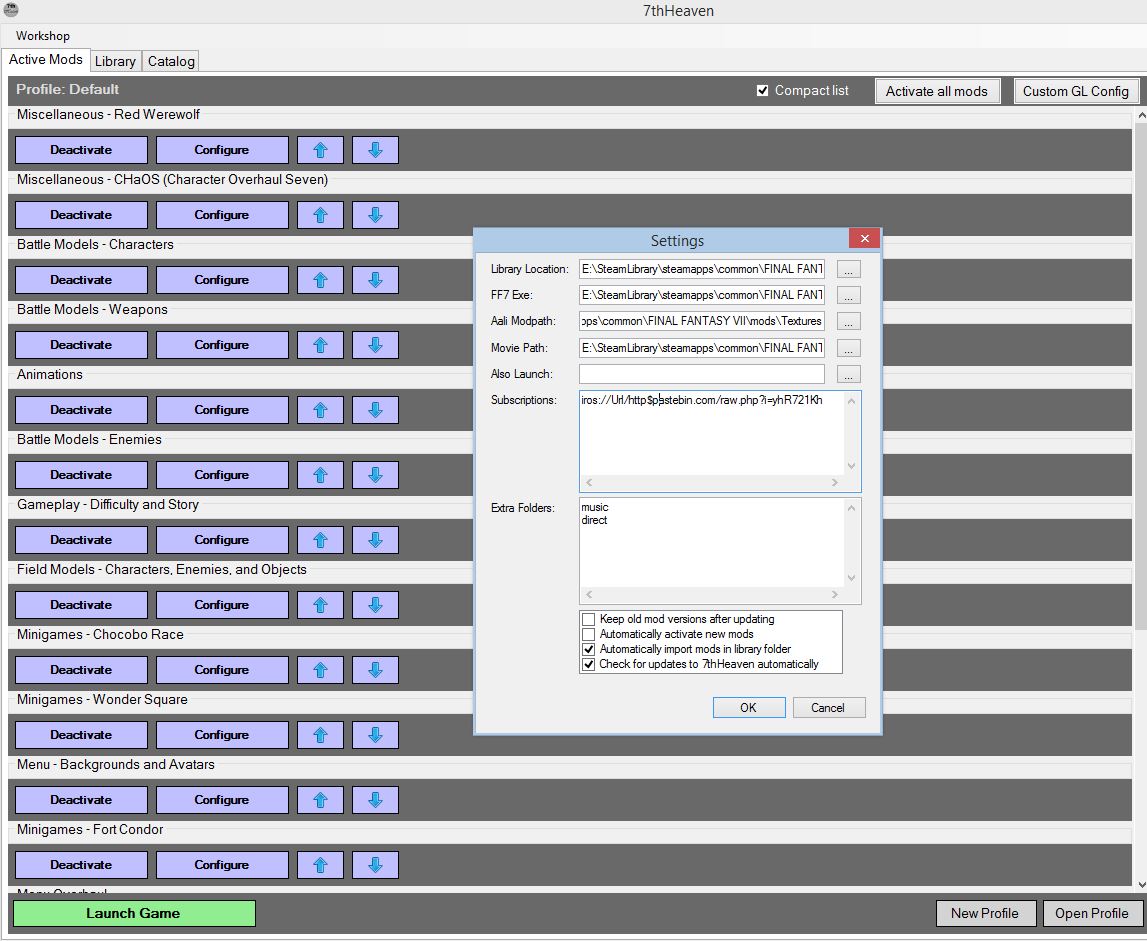Browse for Movie Path folder
The height and width of the screenshot is (941, 1147).
pos(848,348)
